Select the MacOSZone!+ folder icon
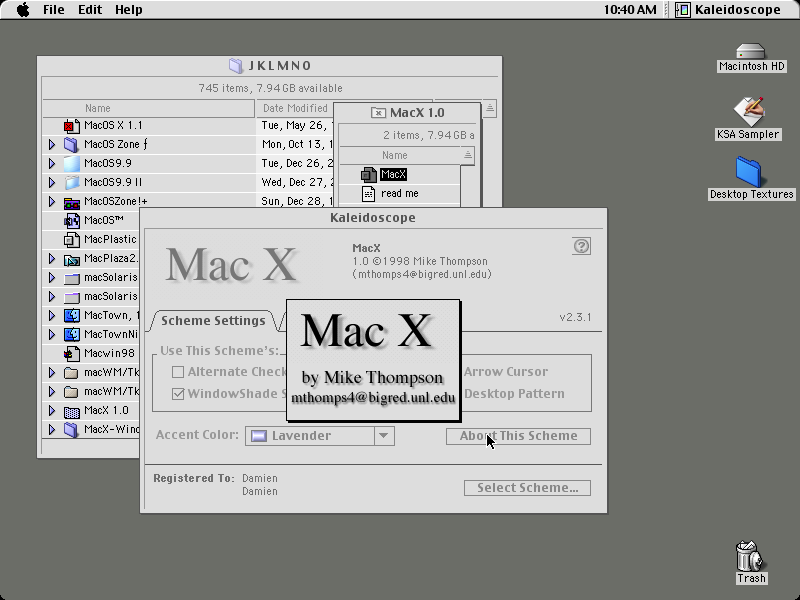Screen dimensions: 800x600 click(x=71, y=202)
